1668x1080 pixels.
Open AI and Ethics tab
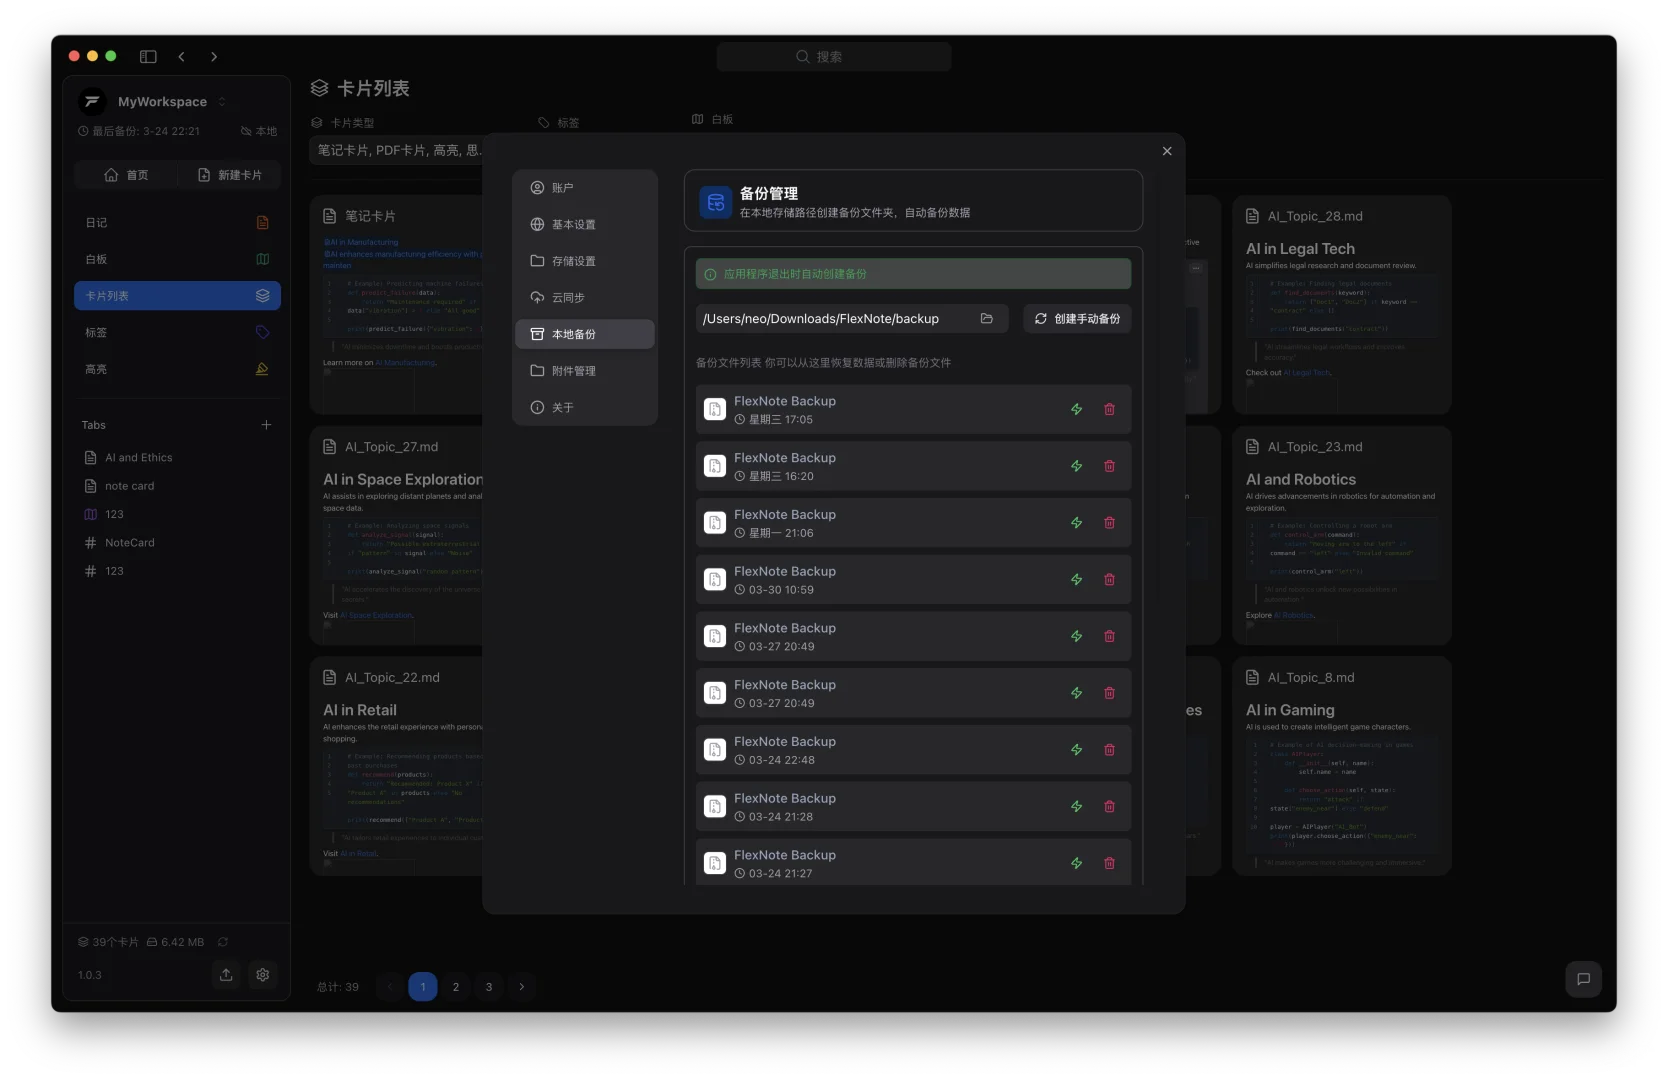177,458
